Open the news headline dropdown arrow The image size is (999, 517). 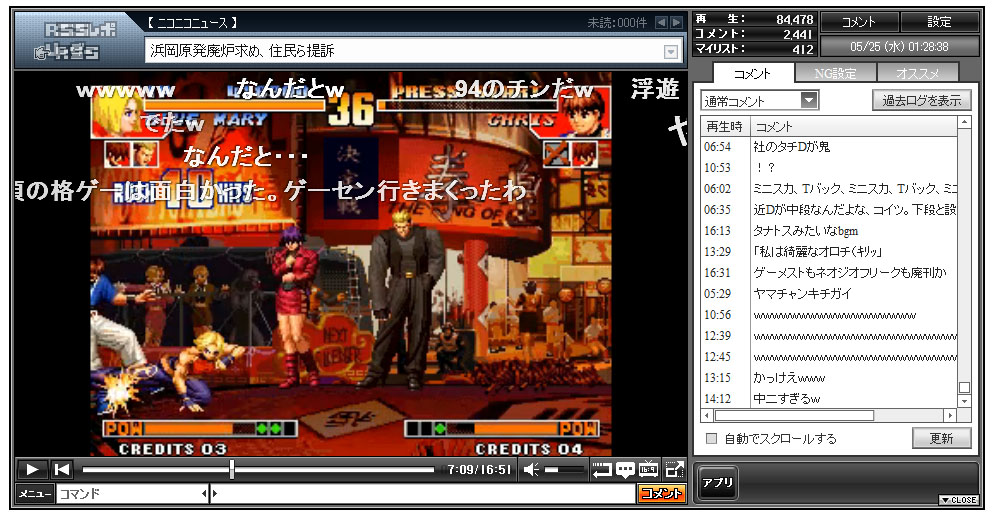(671, 52)
